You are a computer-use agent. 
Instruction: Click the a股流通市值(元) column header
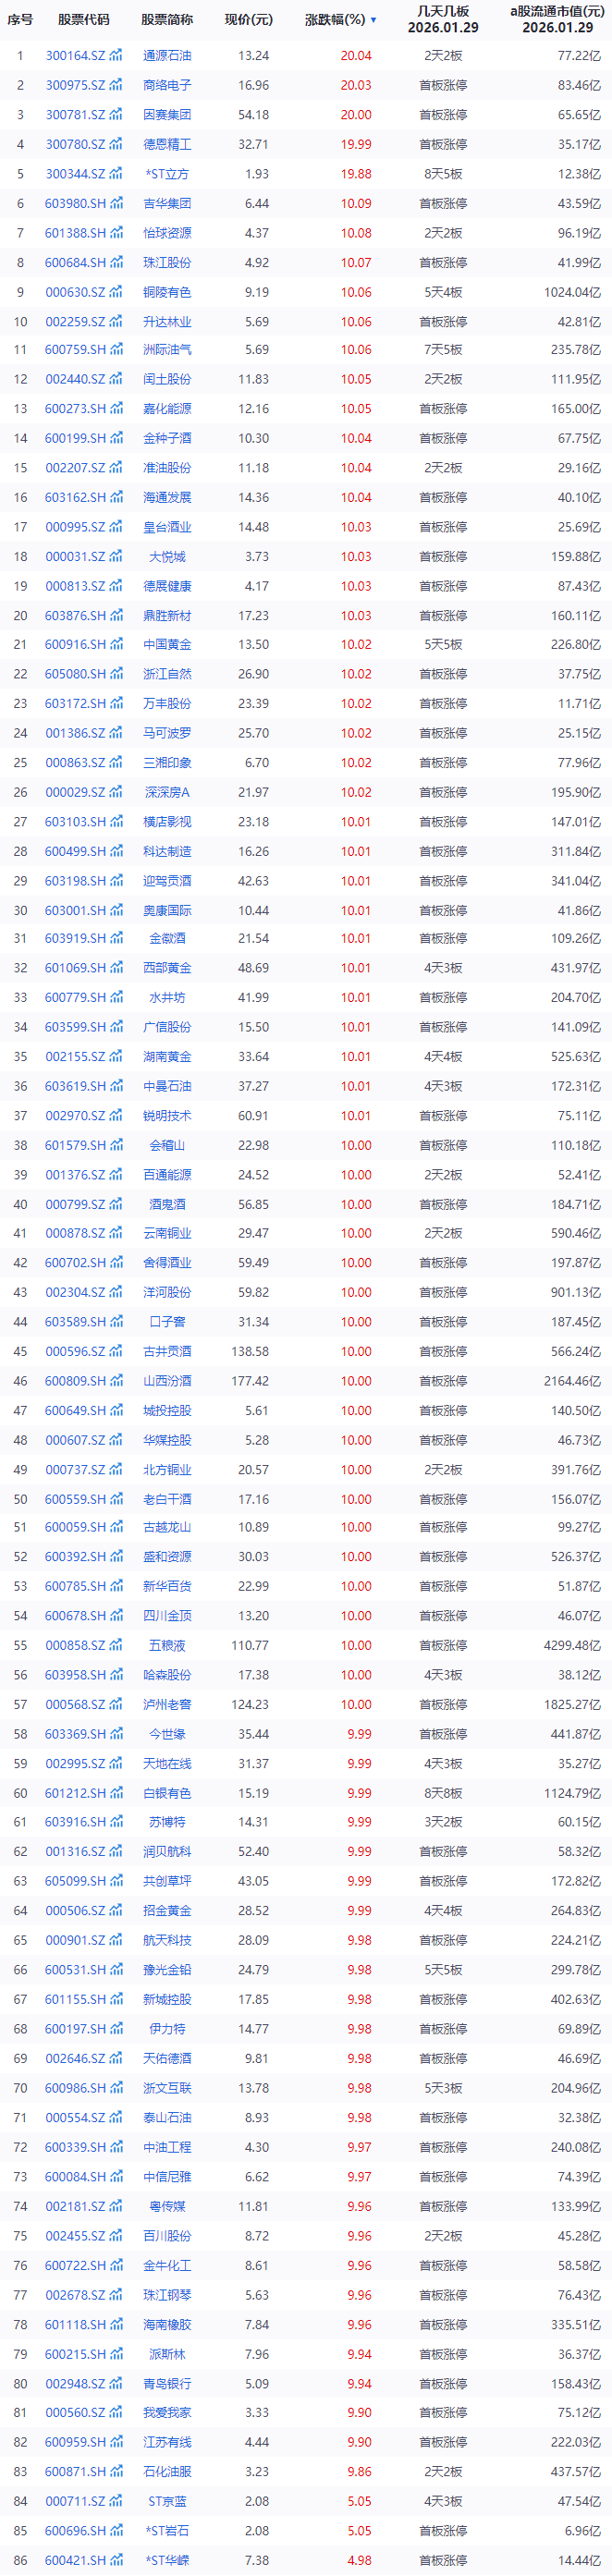click(551, 20)
